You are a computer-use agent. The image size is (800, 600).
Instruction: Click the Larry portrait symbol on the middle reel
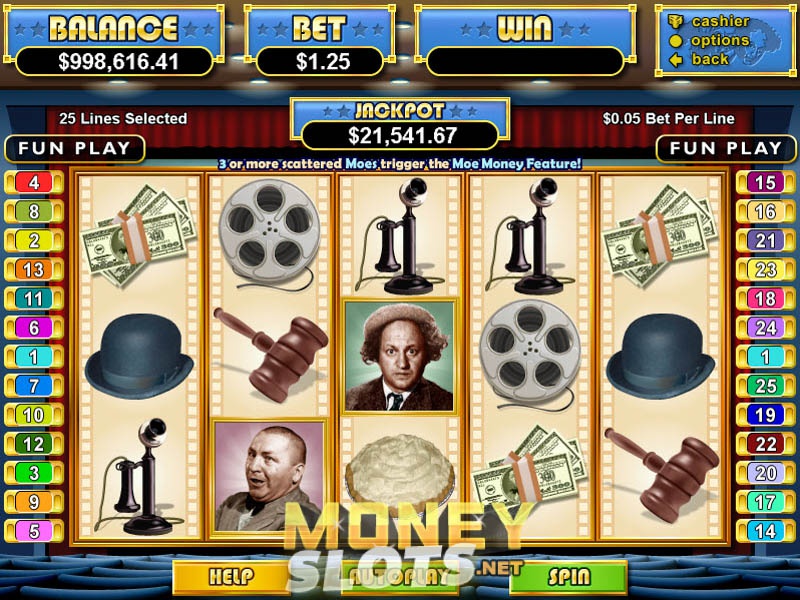399,357
